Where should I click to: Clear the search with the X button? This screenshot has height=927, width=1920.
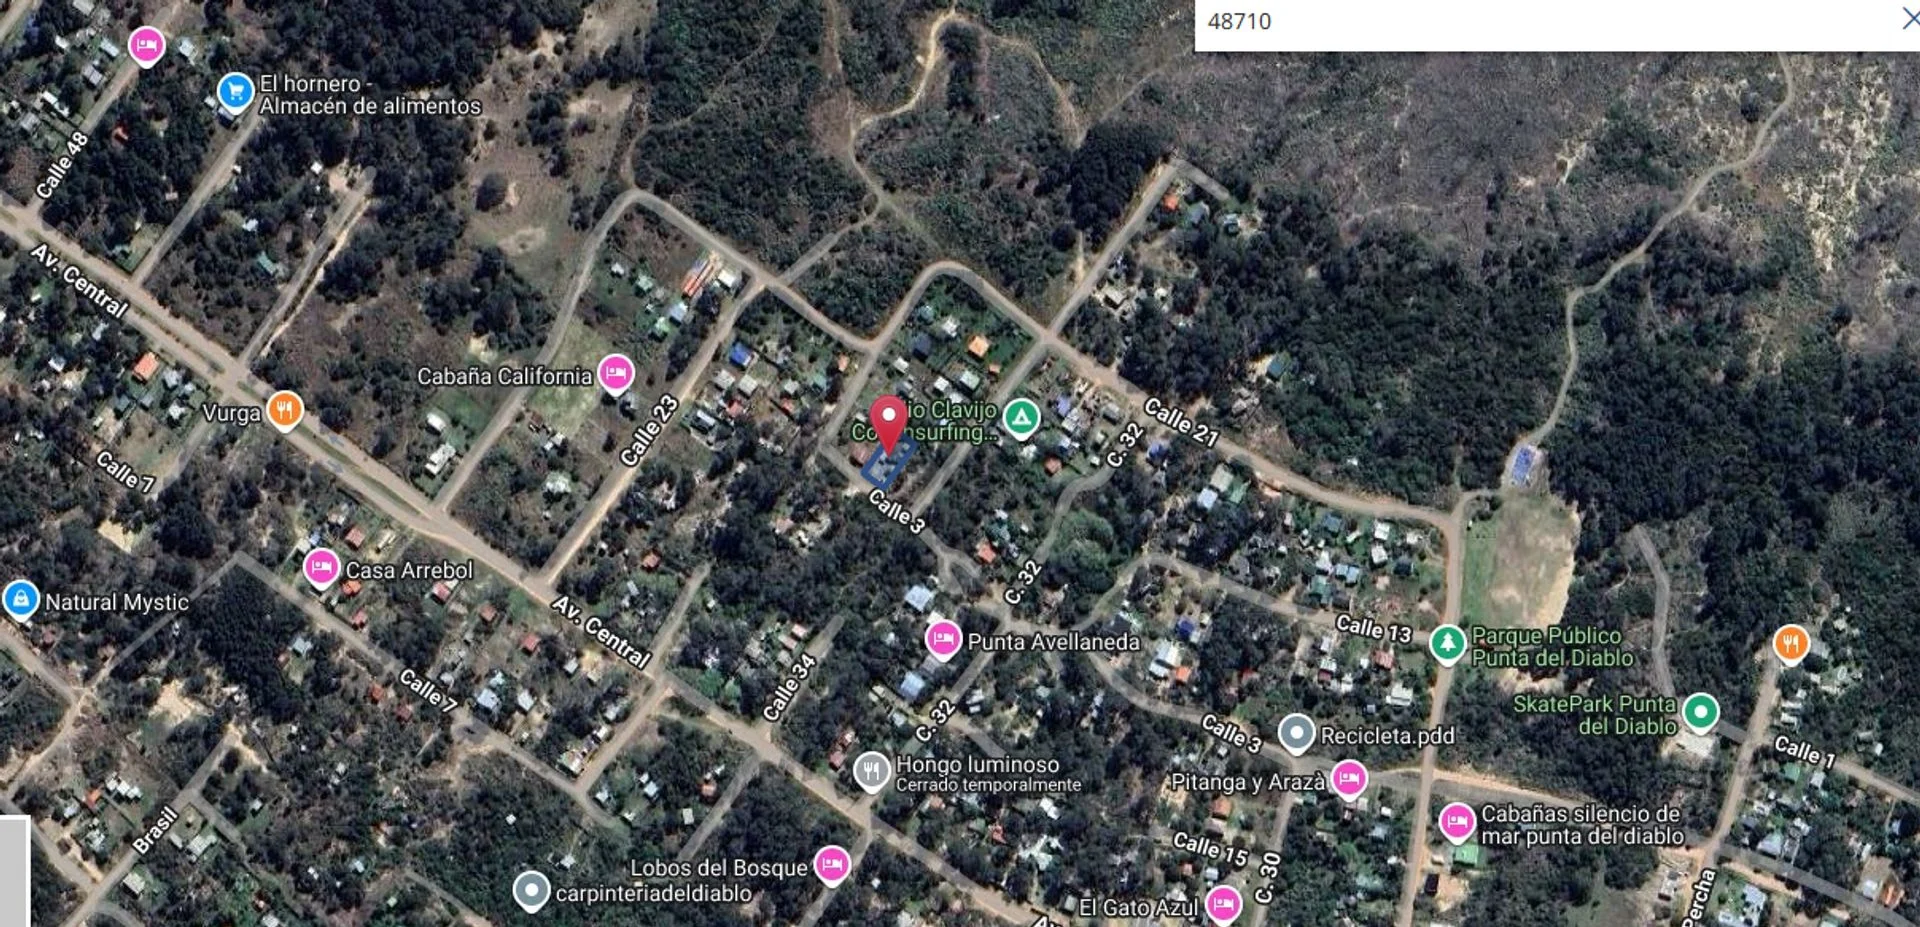coord(1910,19)
